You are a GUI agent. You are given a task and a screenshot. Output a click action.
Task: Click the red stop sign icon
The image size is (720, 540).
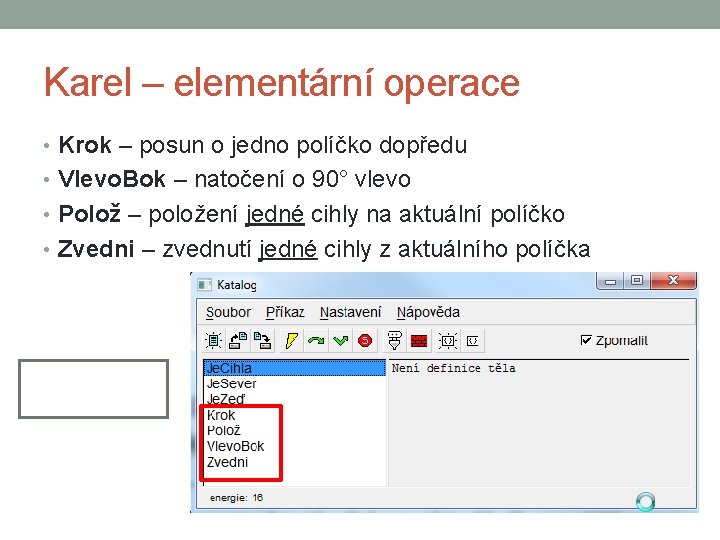(x=365, y=341)
